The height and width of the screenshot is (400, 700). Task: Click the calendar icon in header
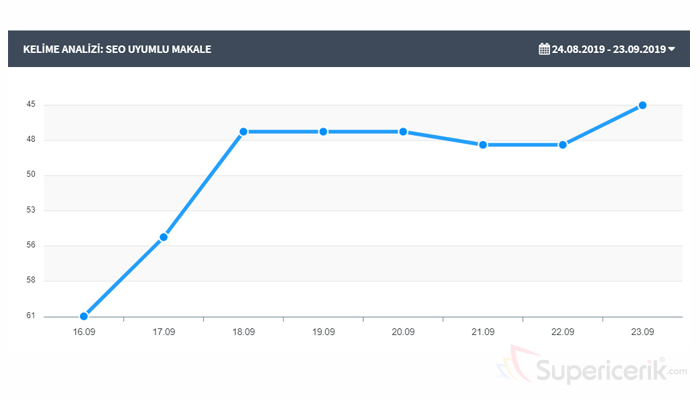click(x=544, y=48)
